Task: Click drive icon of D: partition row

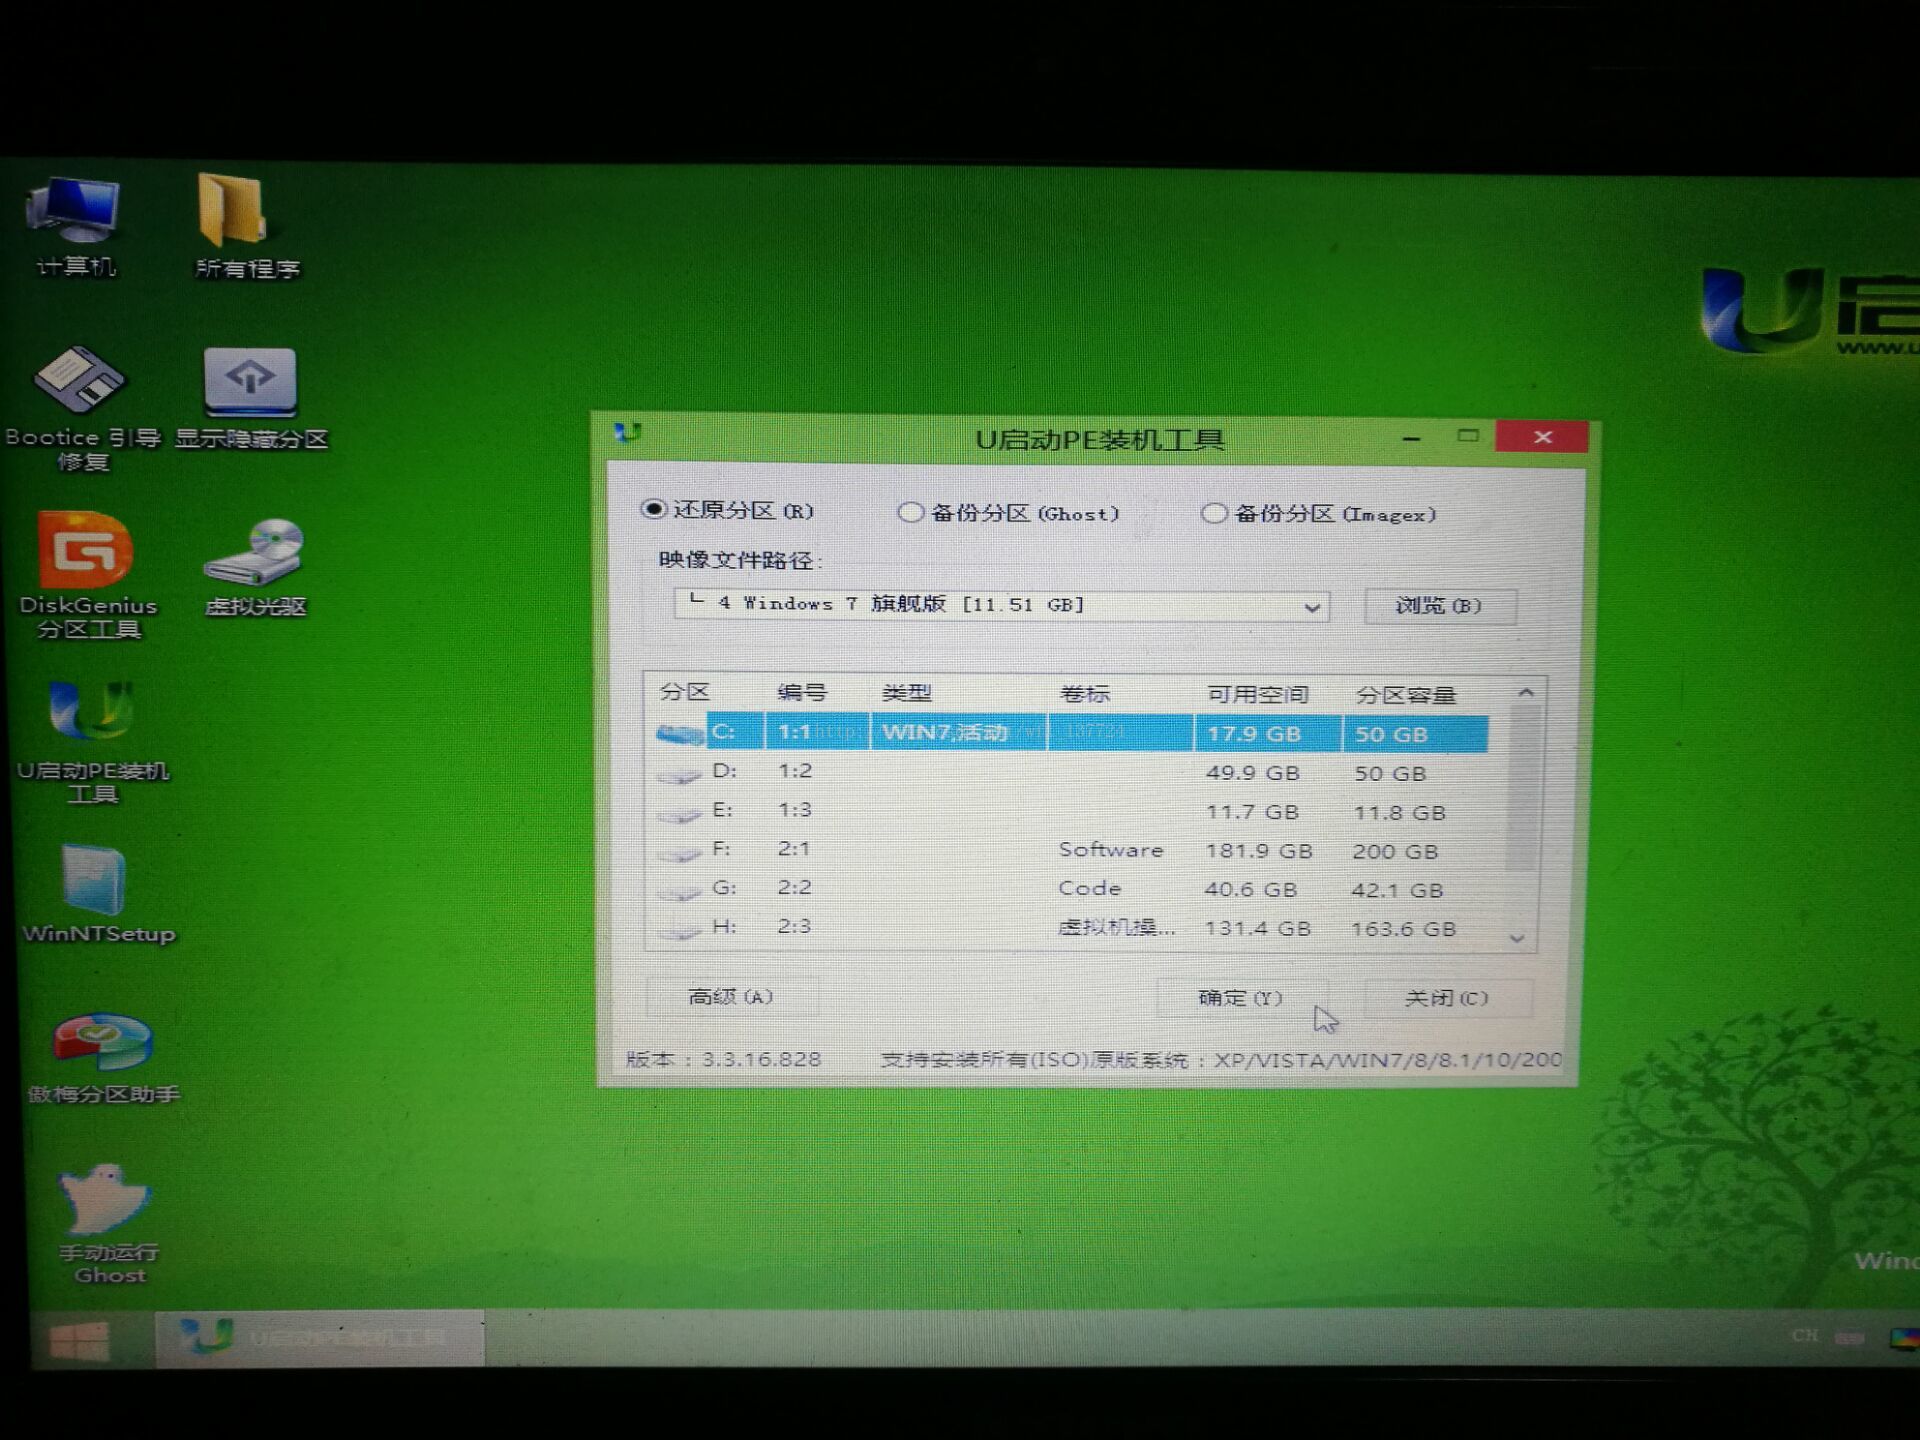Action: 680,774
